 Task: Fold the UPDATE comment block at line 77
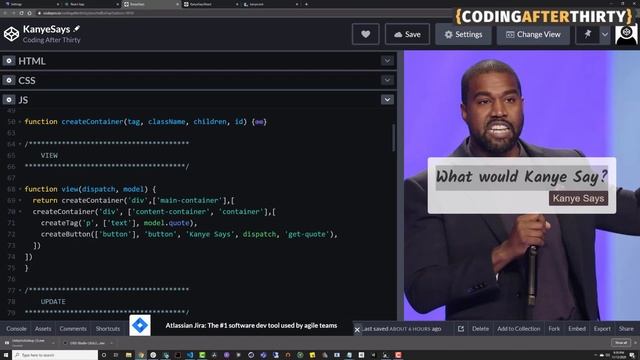pyautogui.click(x=20, y=290)
